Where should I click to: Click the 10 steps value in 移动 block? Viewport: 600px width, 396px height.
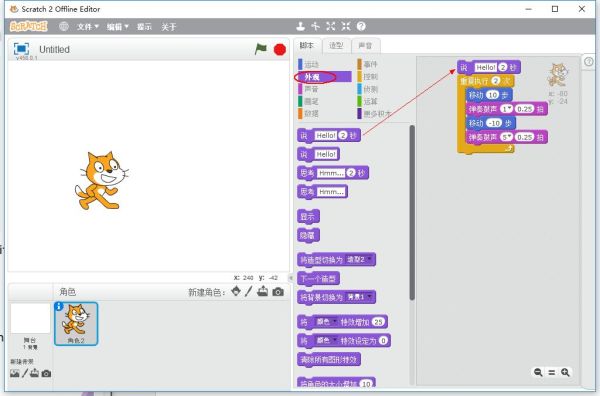pos(493,95)
